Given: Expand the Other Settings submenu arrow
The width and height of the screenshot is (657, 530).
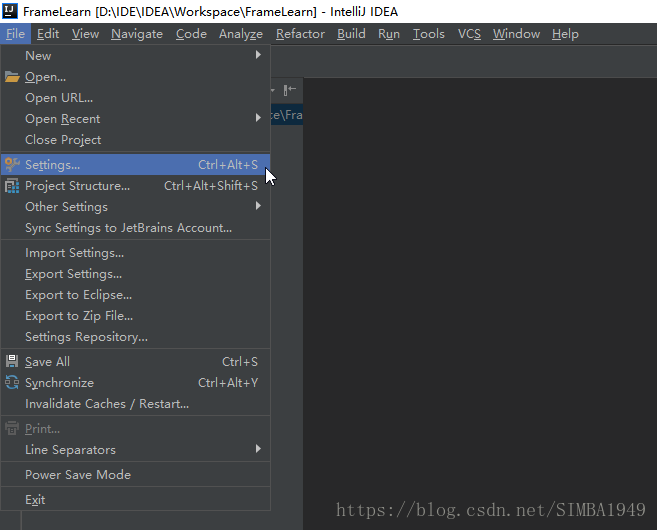Looking at the screenshot, I should click(258, 206).
